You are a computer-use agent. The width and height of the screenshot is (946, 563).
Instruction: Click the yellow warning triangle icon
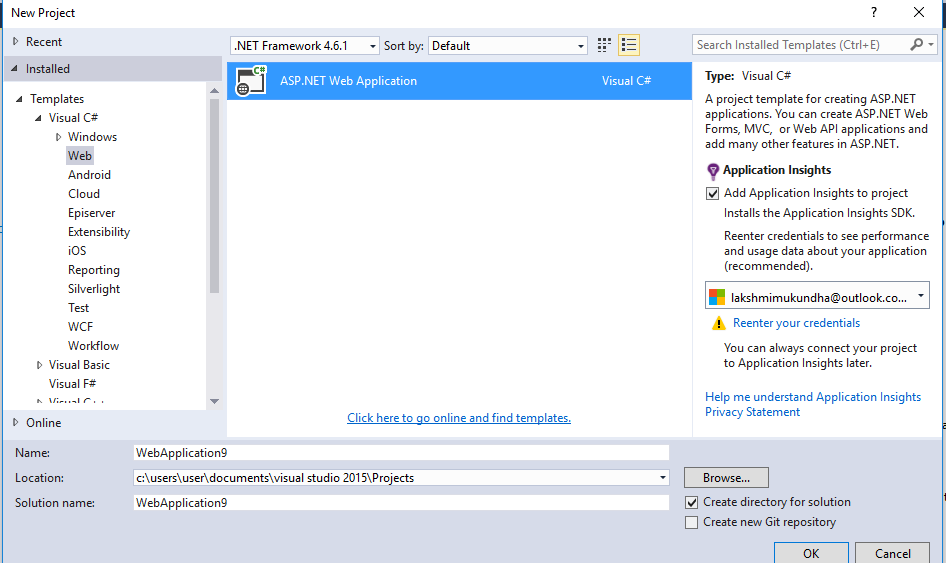coord(719,323)
